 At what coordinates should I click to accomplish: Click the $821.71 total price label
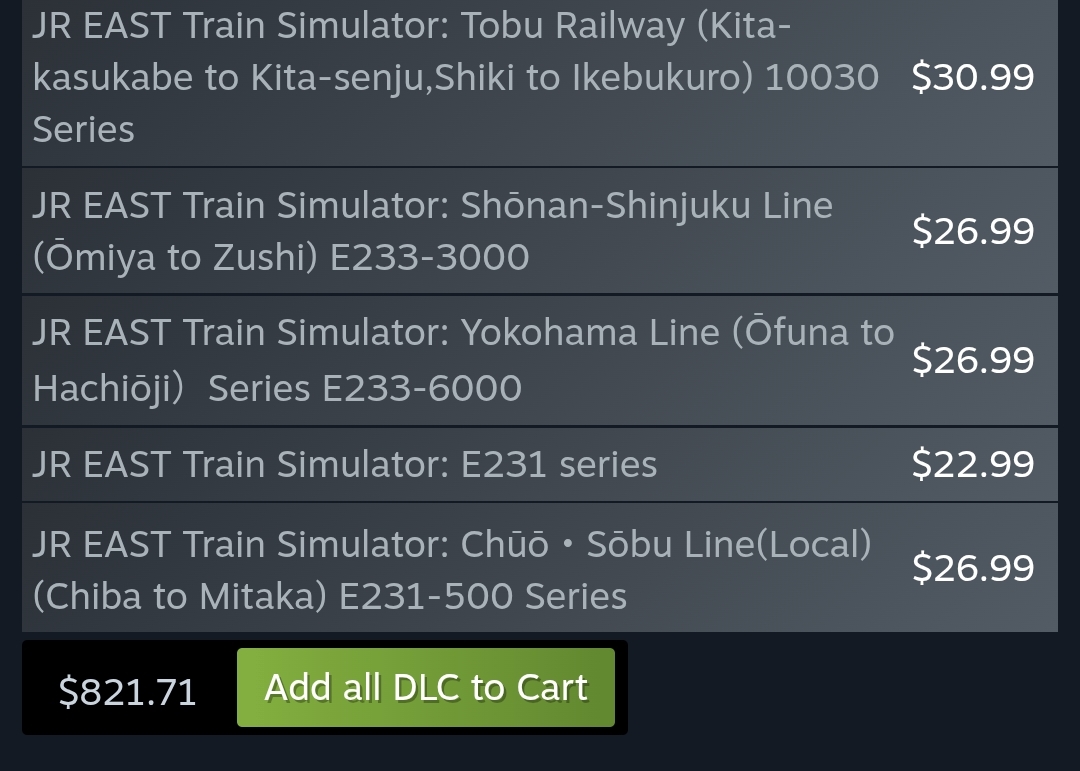(x=127, y=691)
